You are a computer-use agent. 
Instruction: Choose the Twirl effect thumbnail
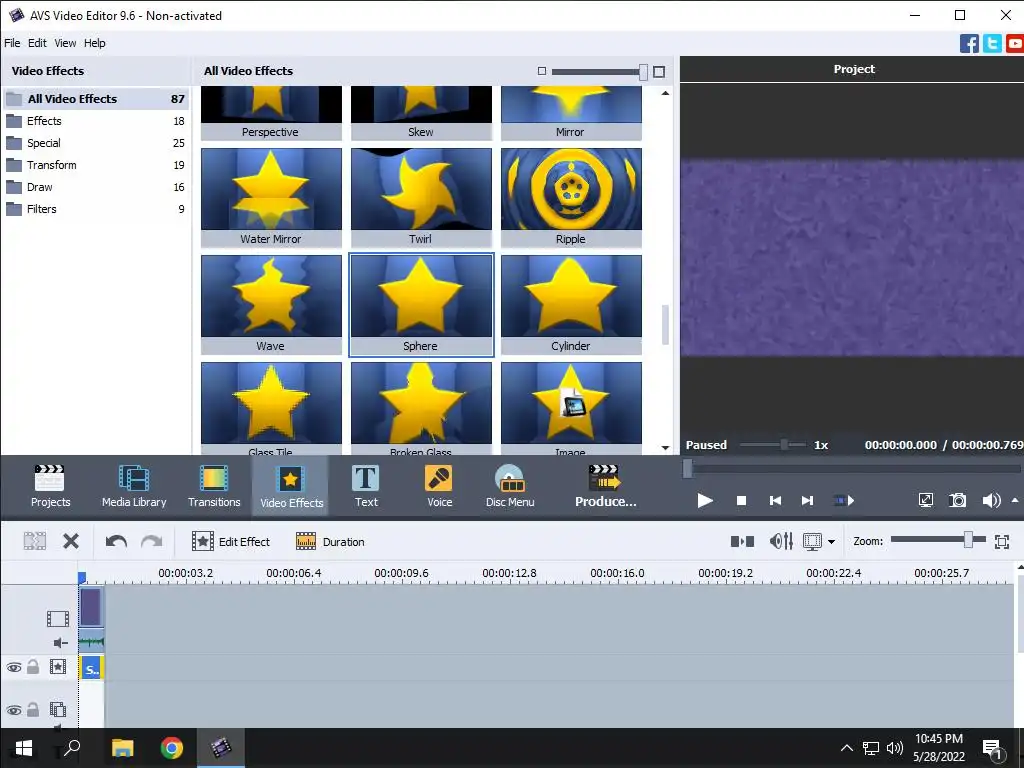(x=421, y=197)
